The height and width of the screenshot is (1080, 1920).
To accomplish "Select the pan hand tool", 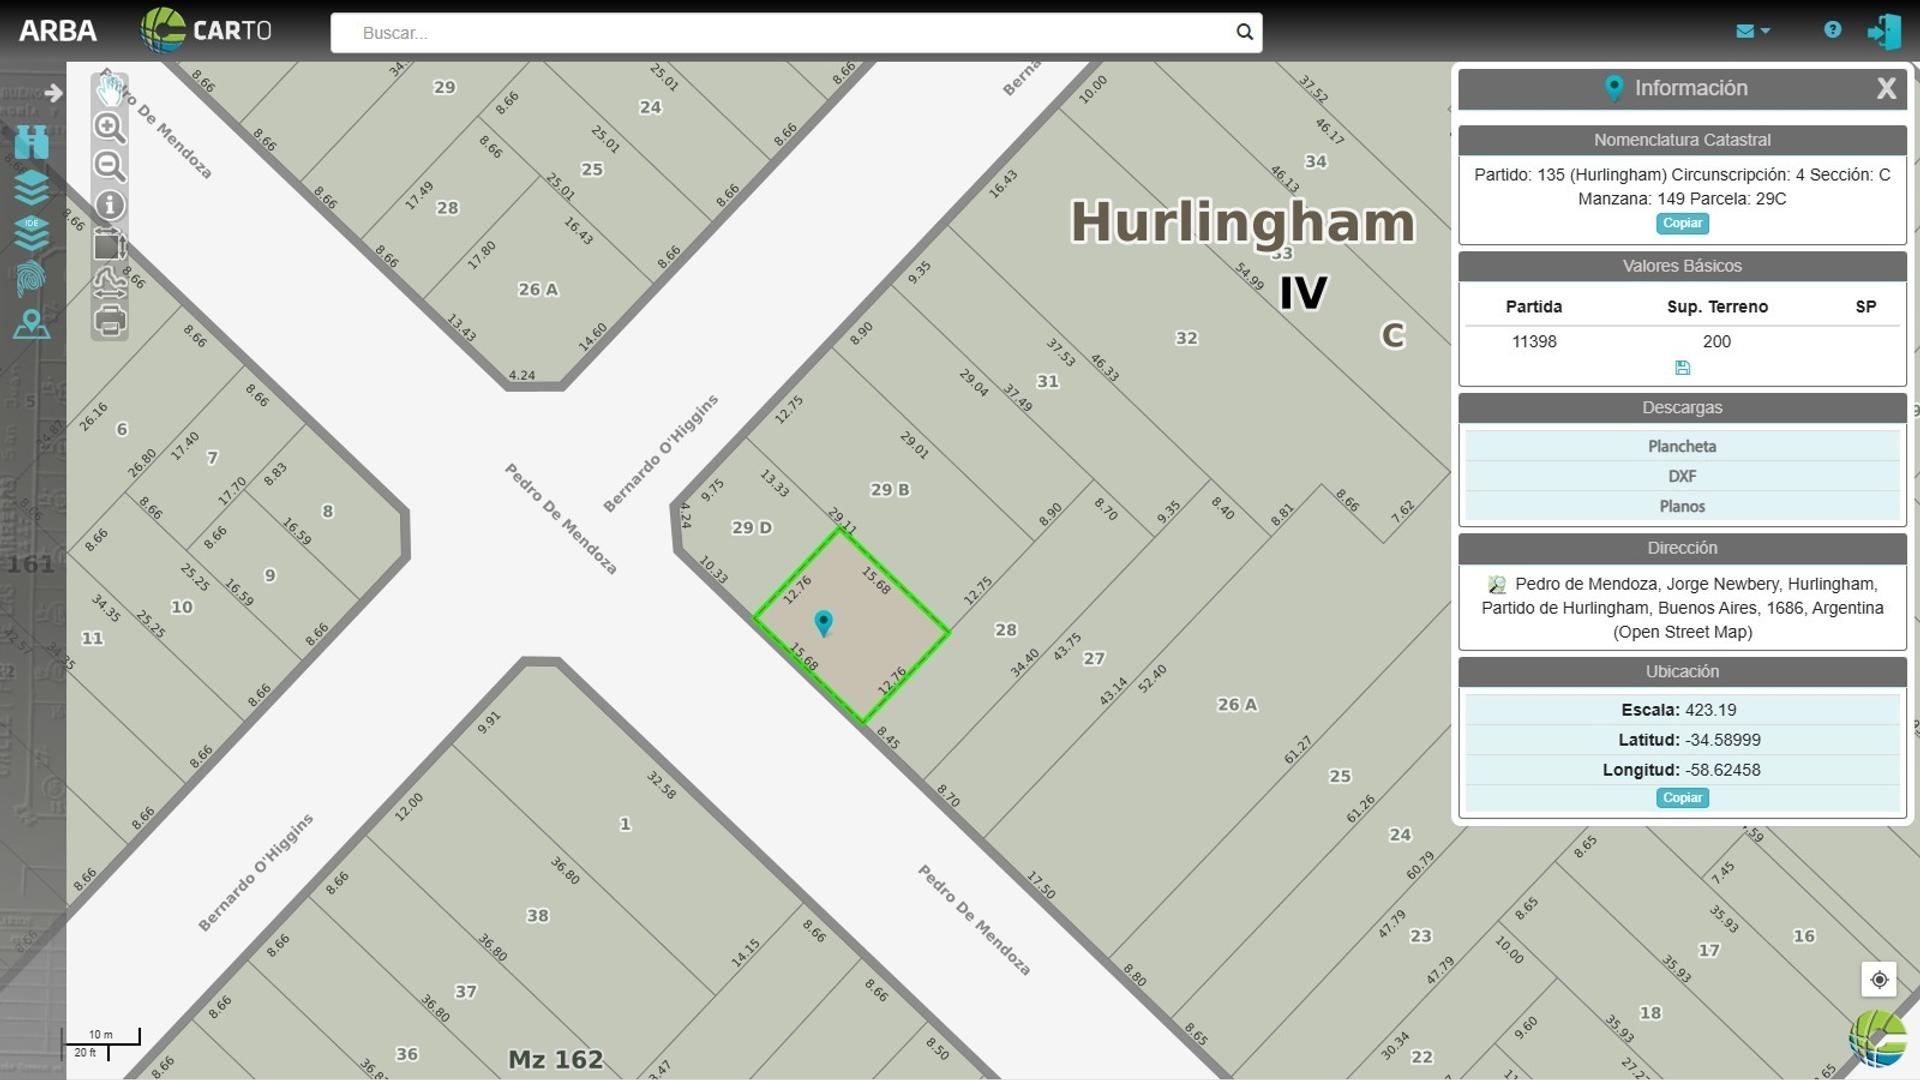I will pyautogui.click(x=110, y=90).
